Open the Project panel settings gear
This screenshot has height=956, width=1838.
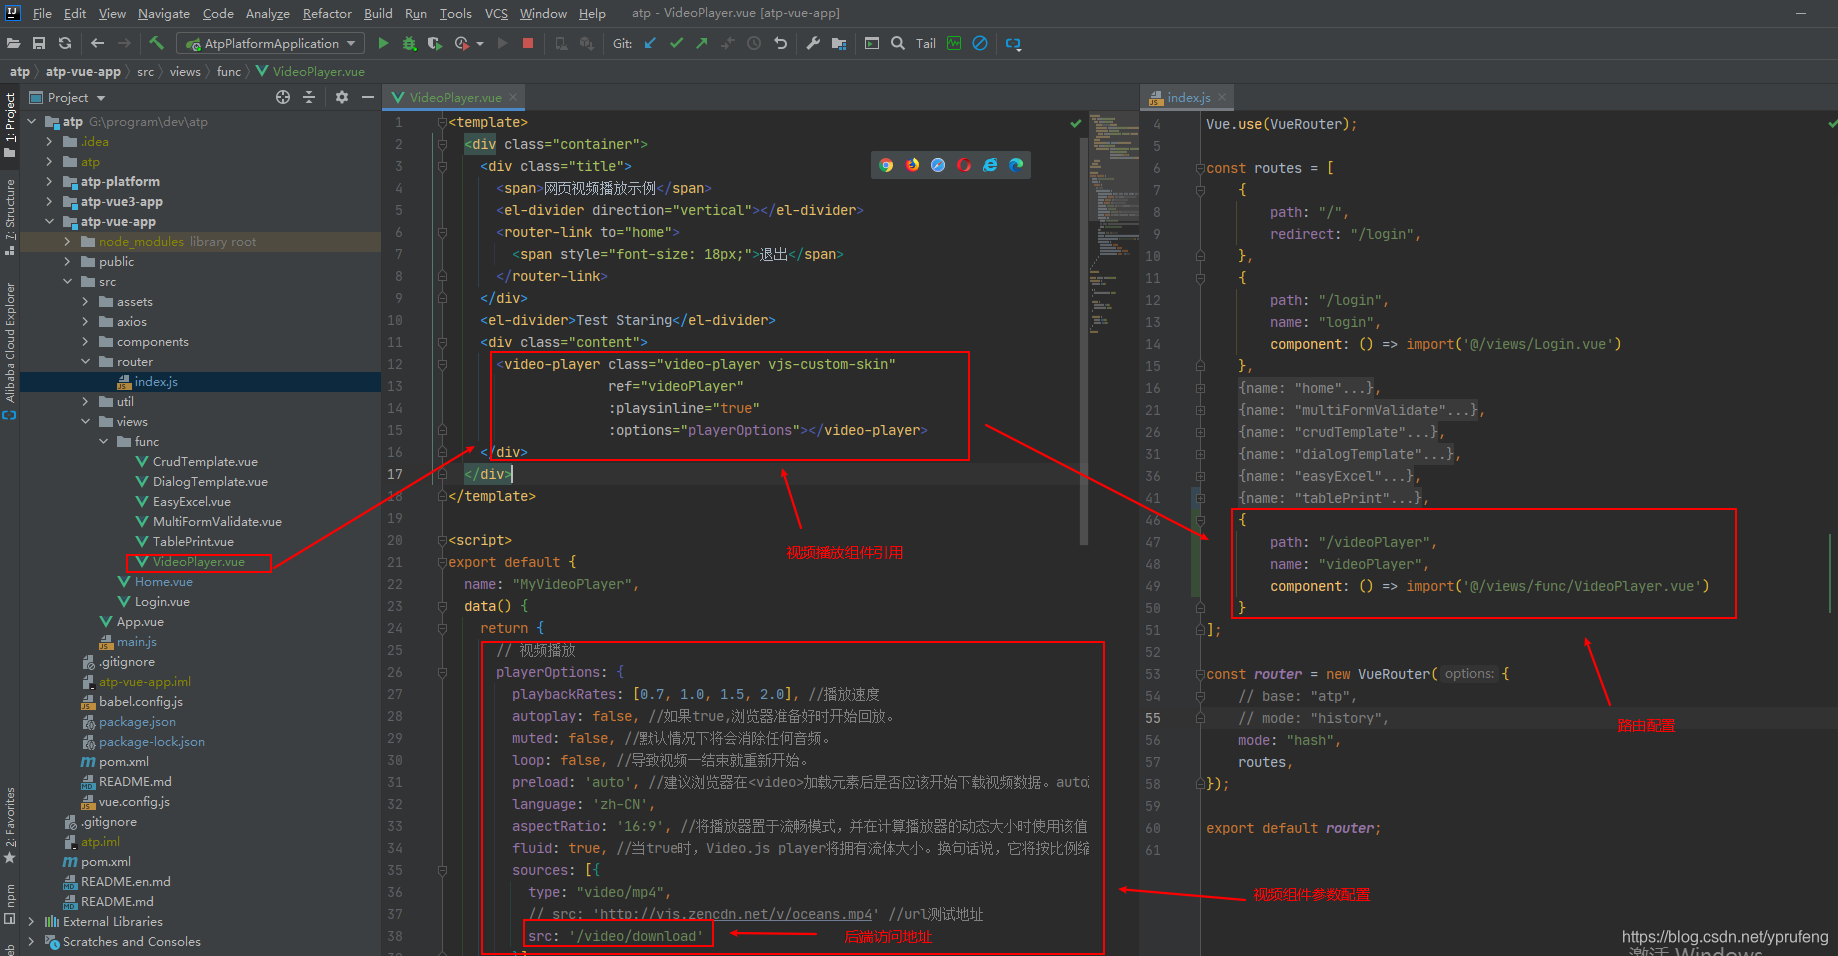pos(341,97)
